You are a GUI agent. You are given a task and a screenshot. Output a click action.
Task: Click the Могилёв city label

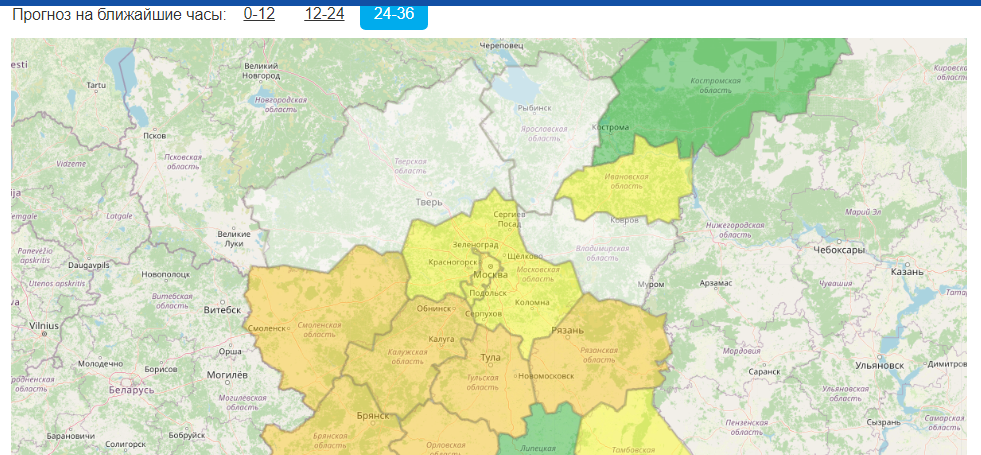[227, 375]
